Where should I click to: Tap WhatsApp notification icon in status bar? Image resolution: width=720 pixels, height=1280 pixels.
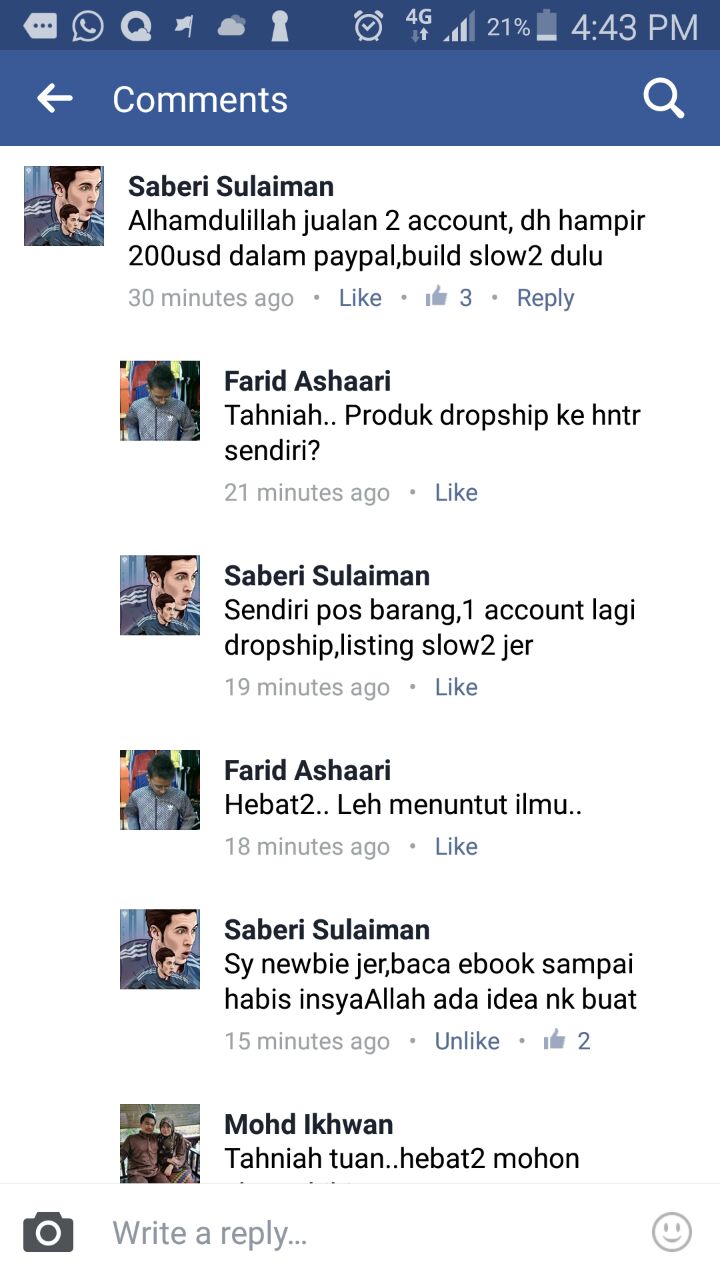(x=87, y=26)
